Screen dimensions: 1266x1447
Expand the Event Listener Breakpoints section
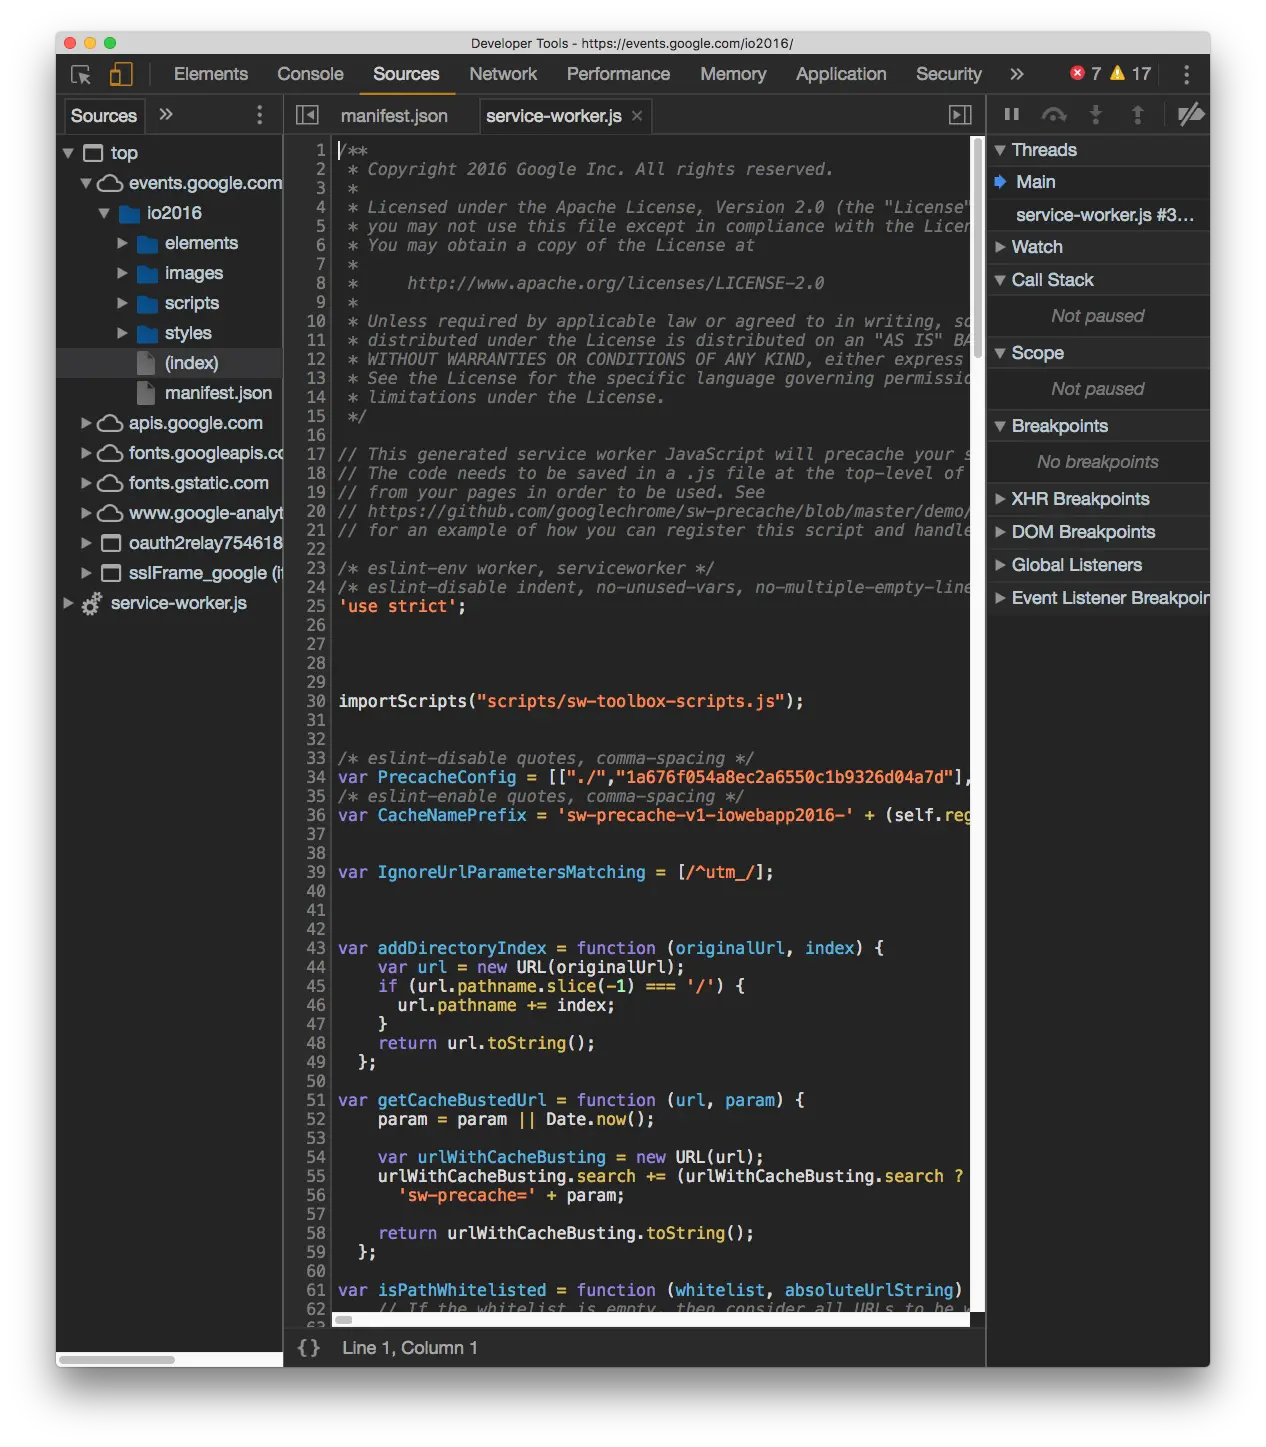(x=1098, y=598)
